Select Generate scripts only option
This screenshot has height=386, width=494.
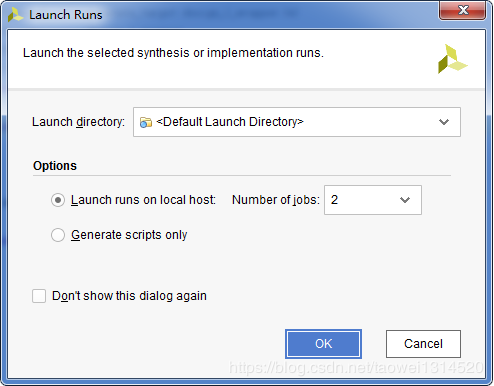(58, 235)
